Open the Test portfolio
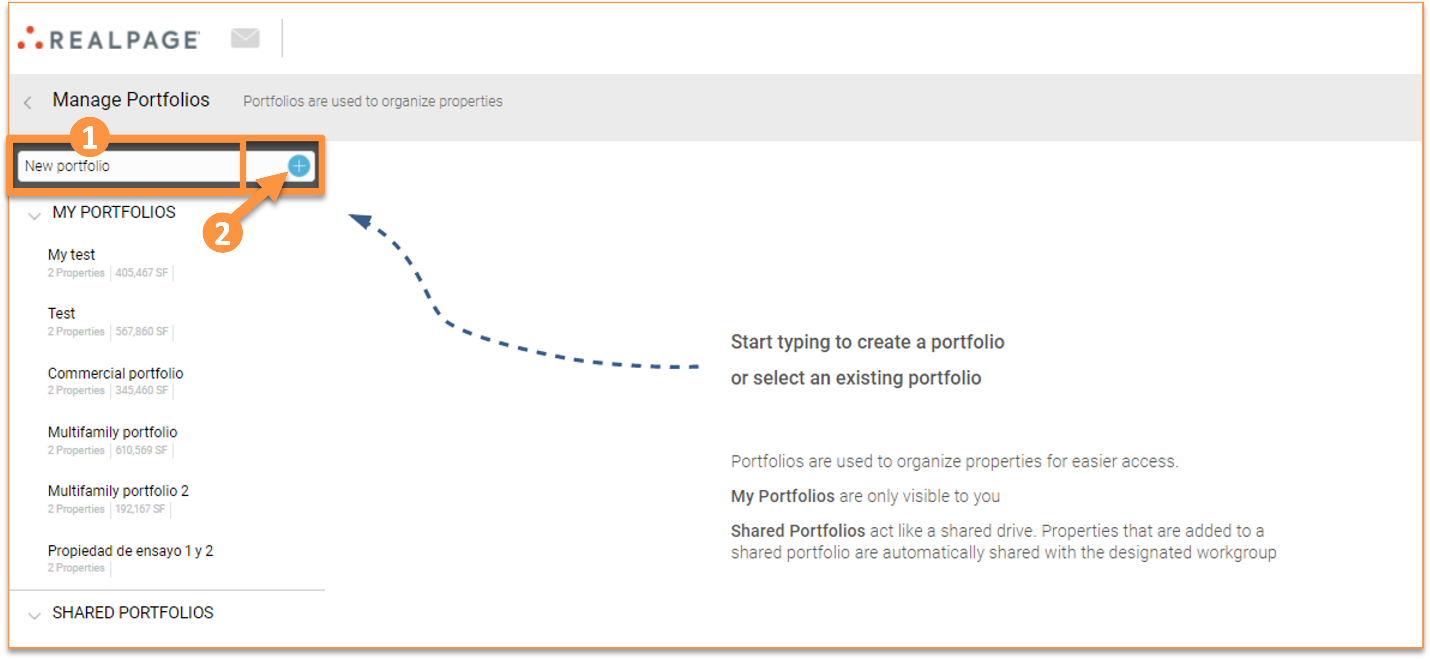Image resolution: width=1430 pixels, height=659 pixels. (61, 313)
